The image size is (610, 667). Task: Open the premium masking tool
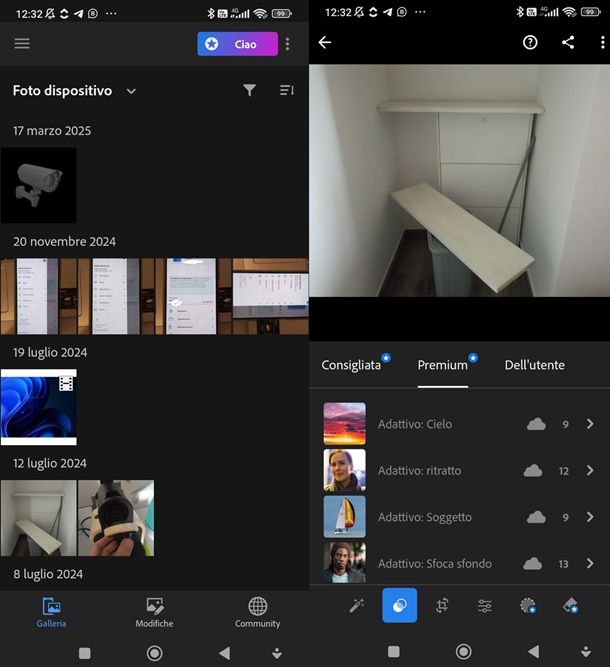point(527,605)
